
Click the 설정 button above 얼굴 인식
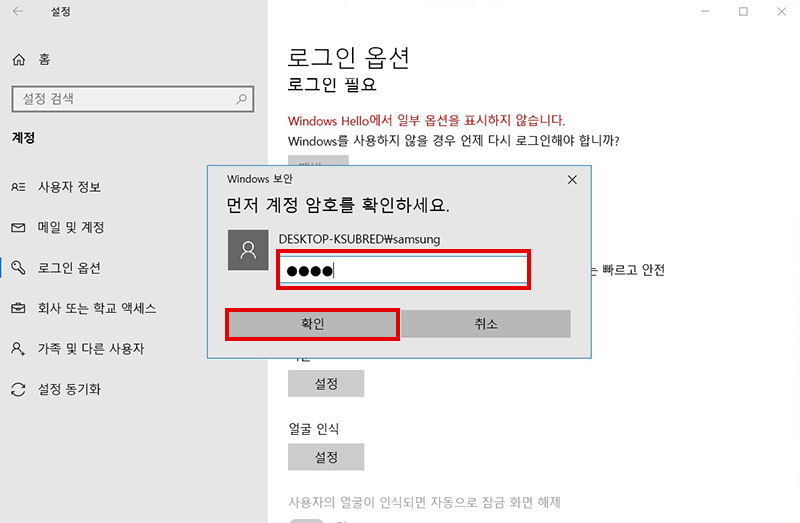[x=326, y=384]
